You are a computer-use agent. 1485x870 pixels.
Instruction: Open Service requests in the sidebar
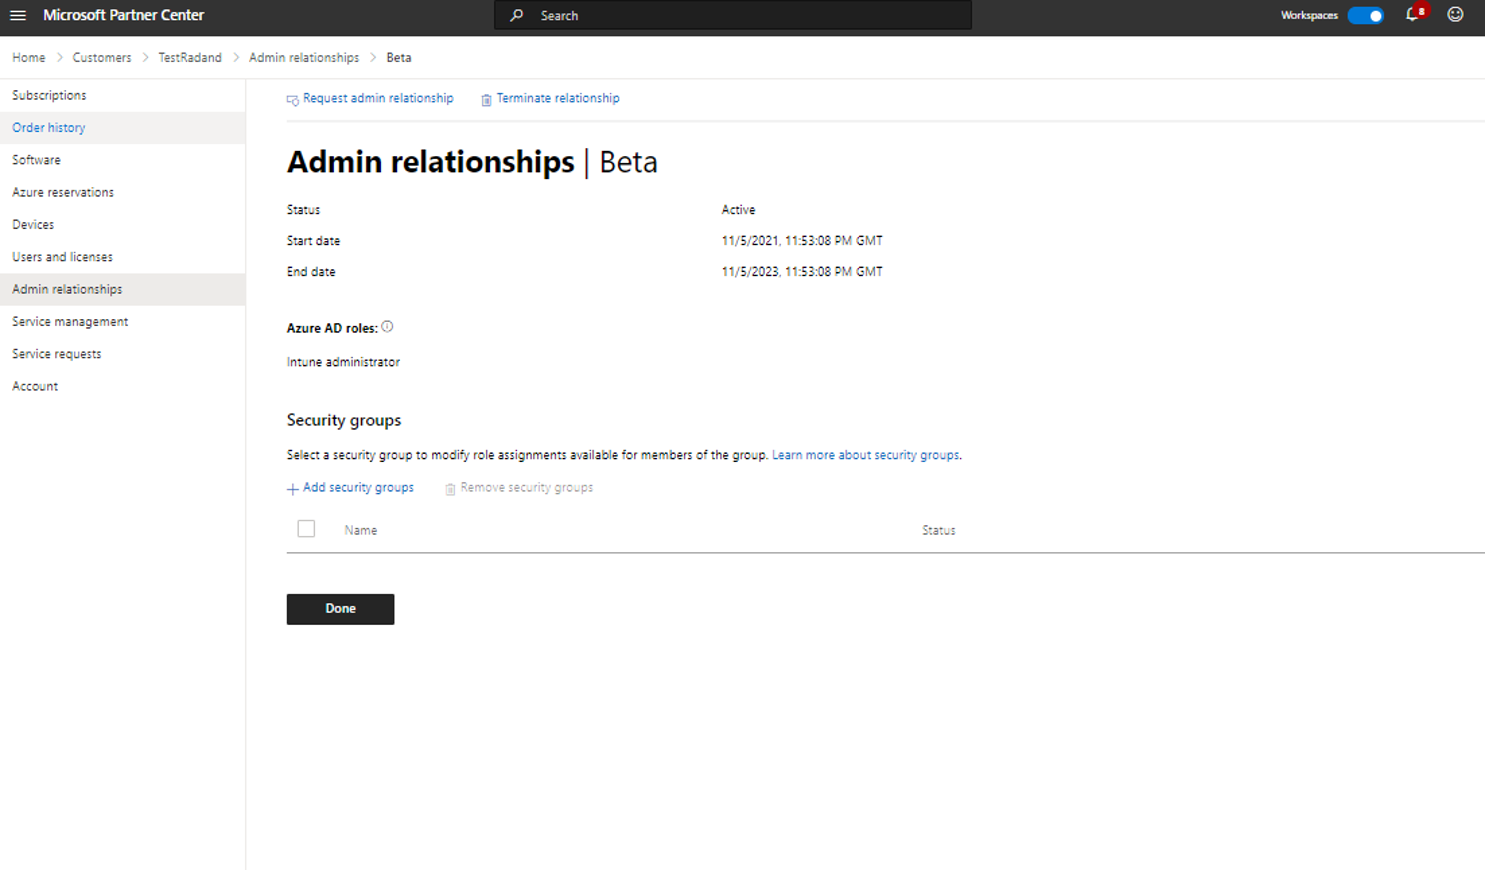point(122,354)
